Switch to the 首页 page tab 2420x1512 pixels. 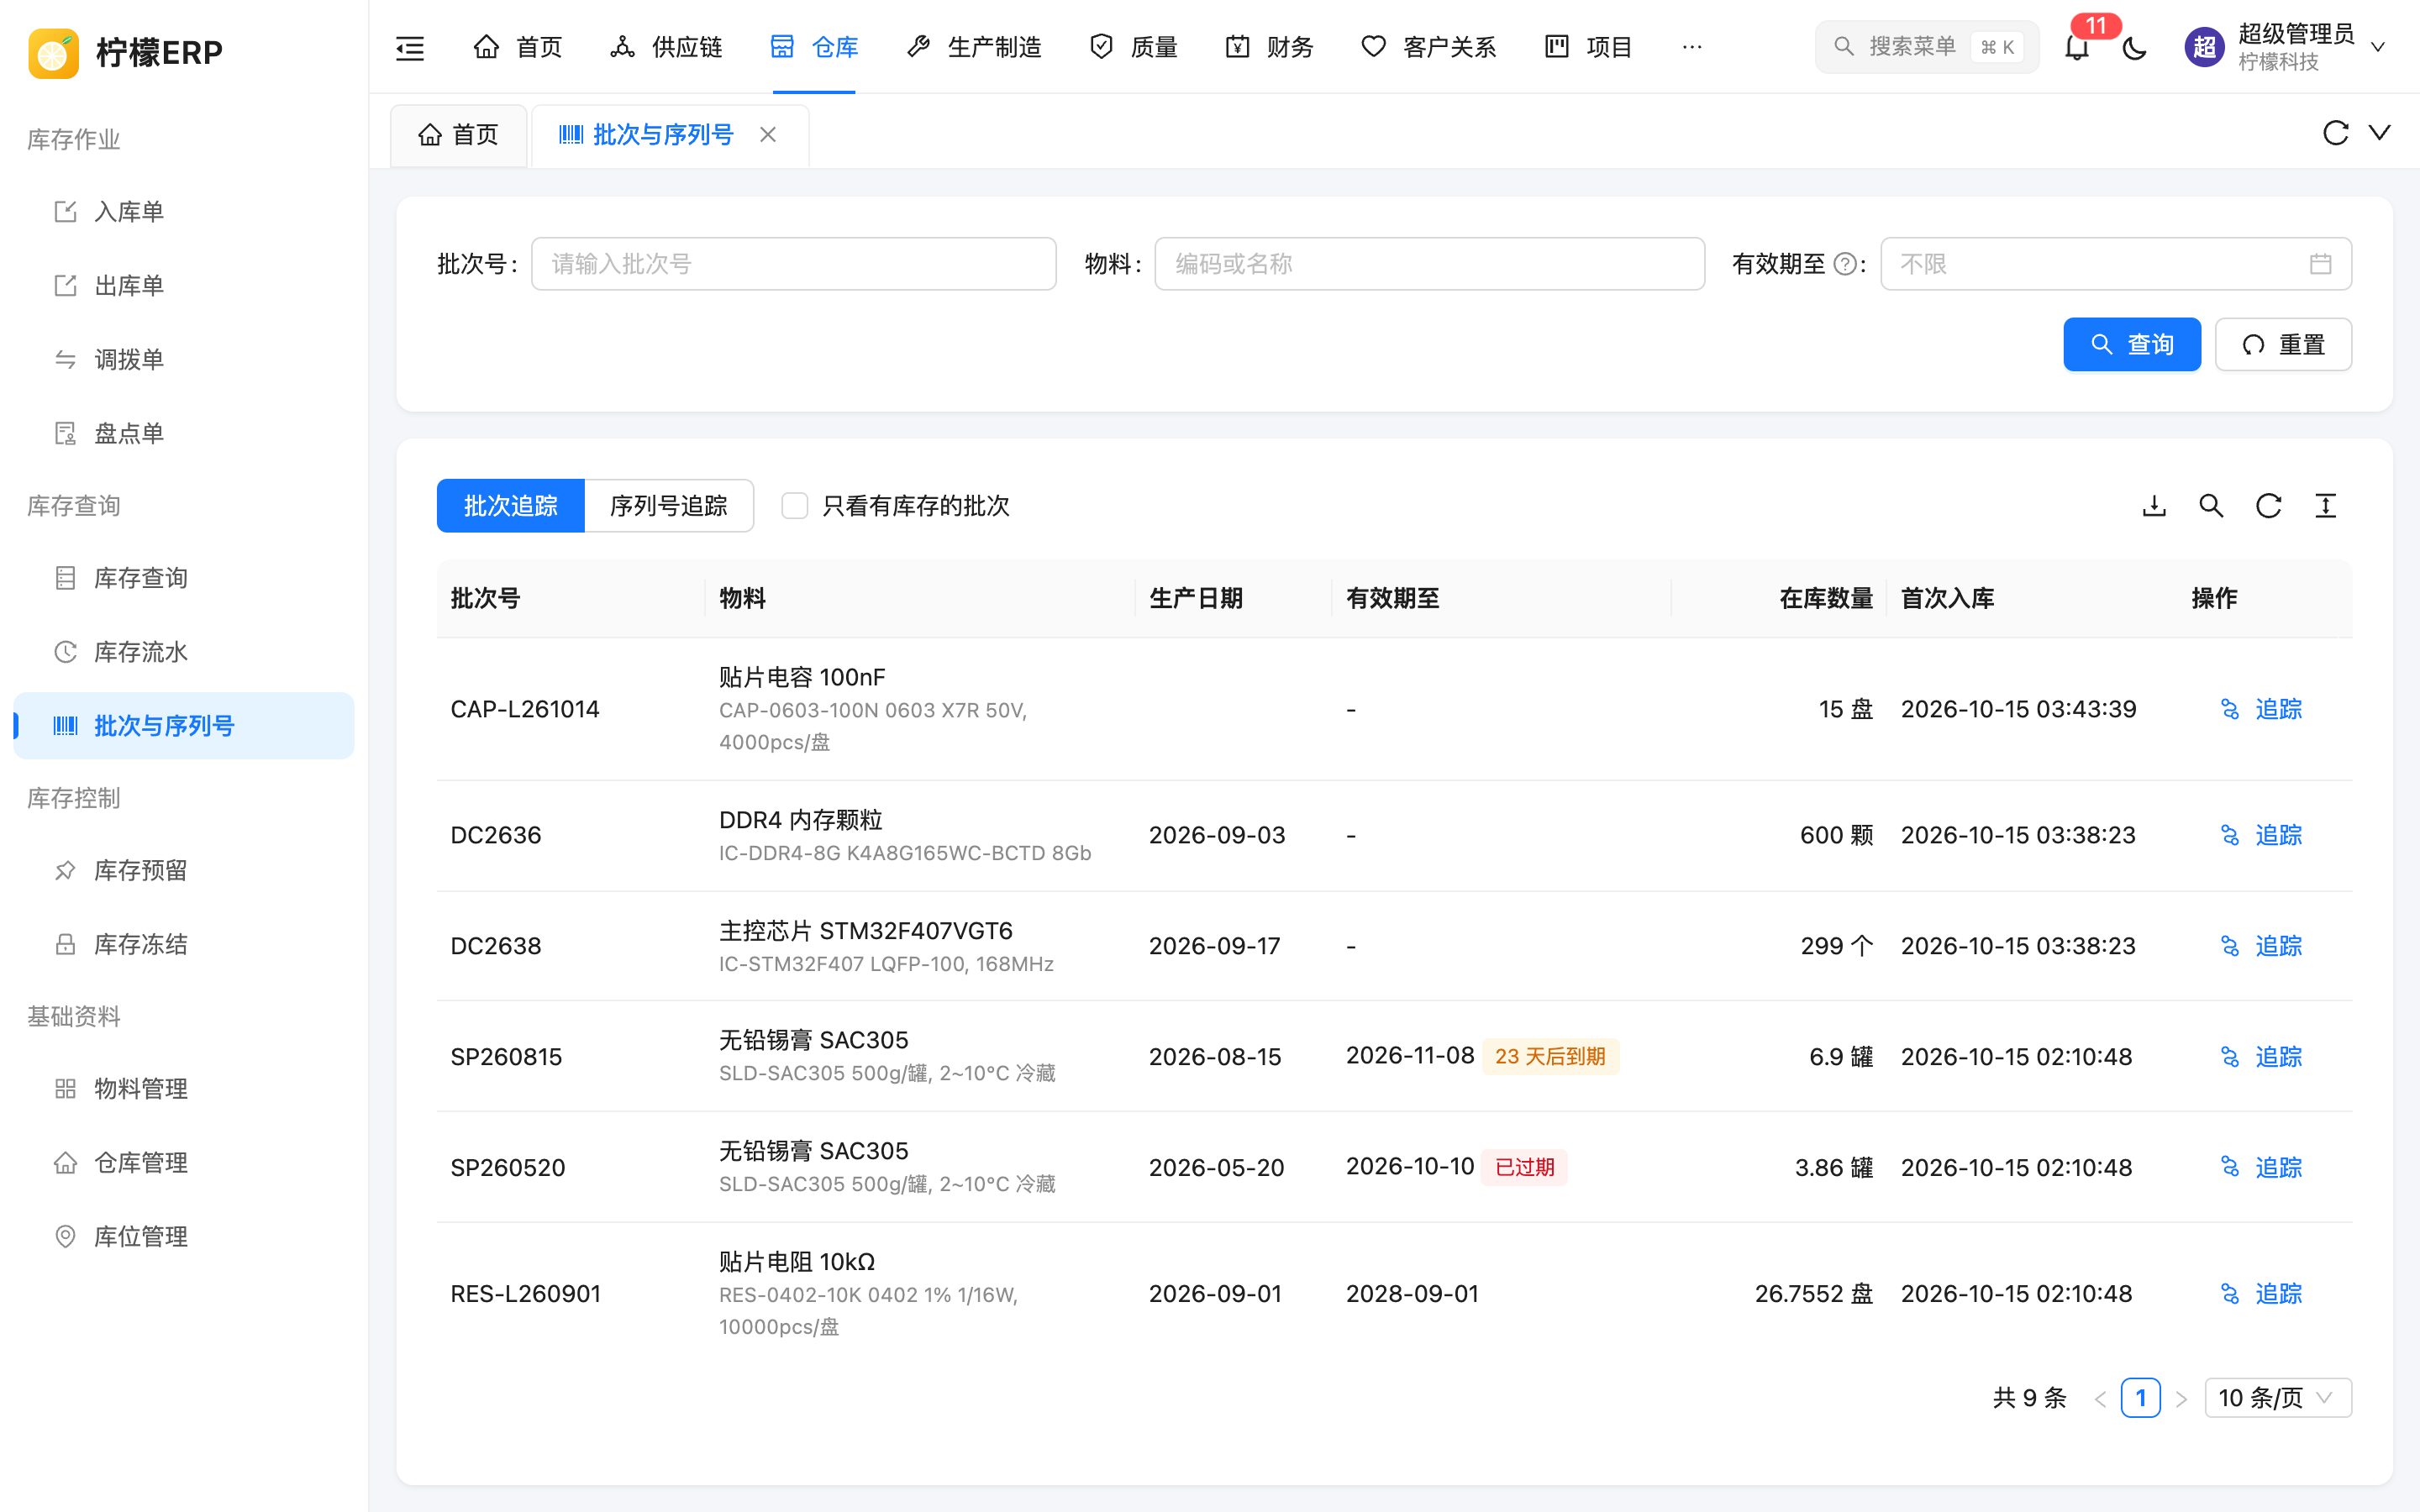(458, 134)
